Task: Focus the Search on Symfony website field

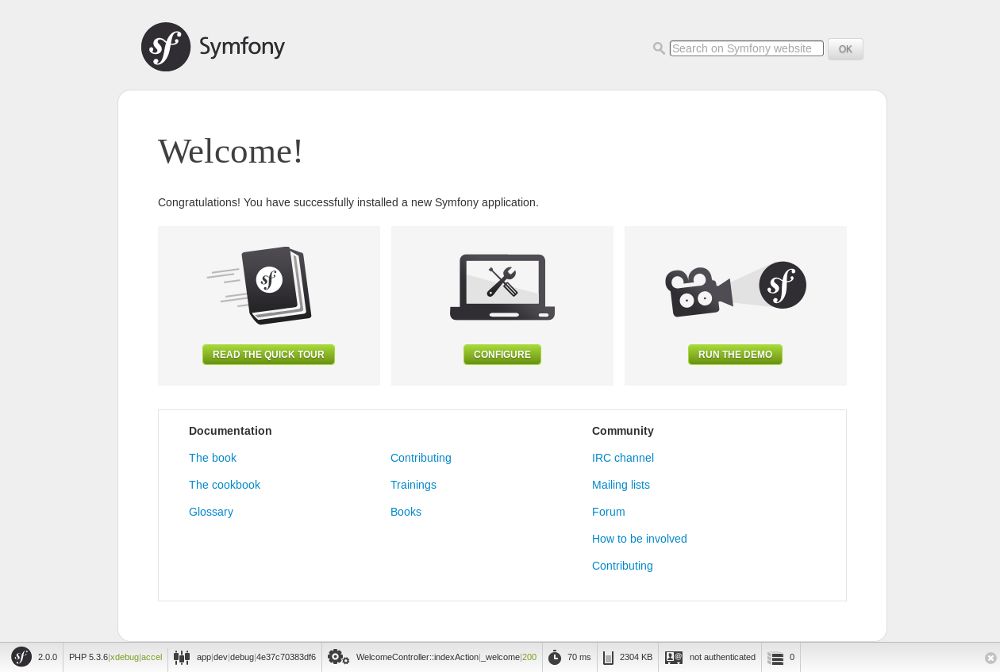Action: tap(746, 48)
